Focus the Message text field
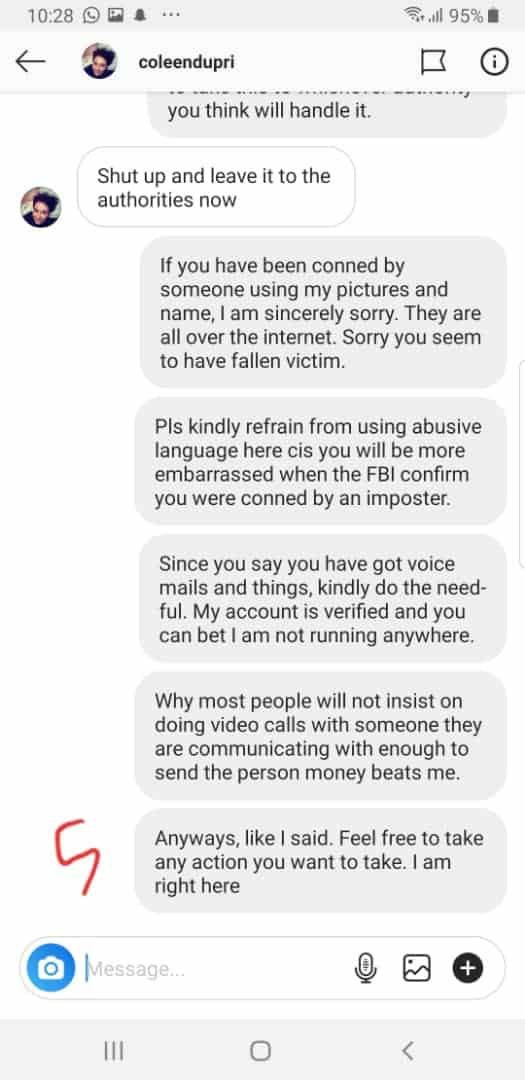The width and height of the screenshot is (525, 1080). coord(214,968)
